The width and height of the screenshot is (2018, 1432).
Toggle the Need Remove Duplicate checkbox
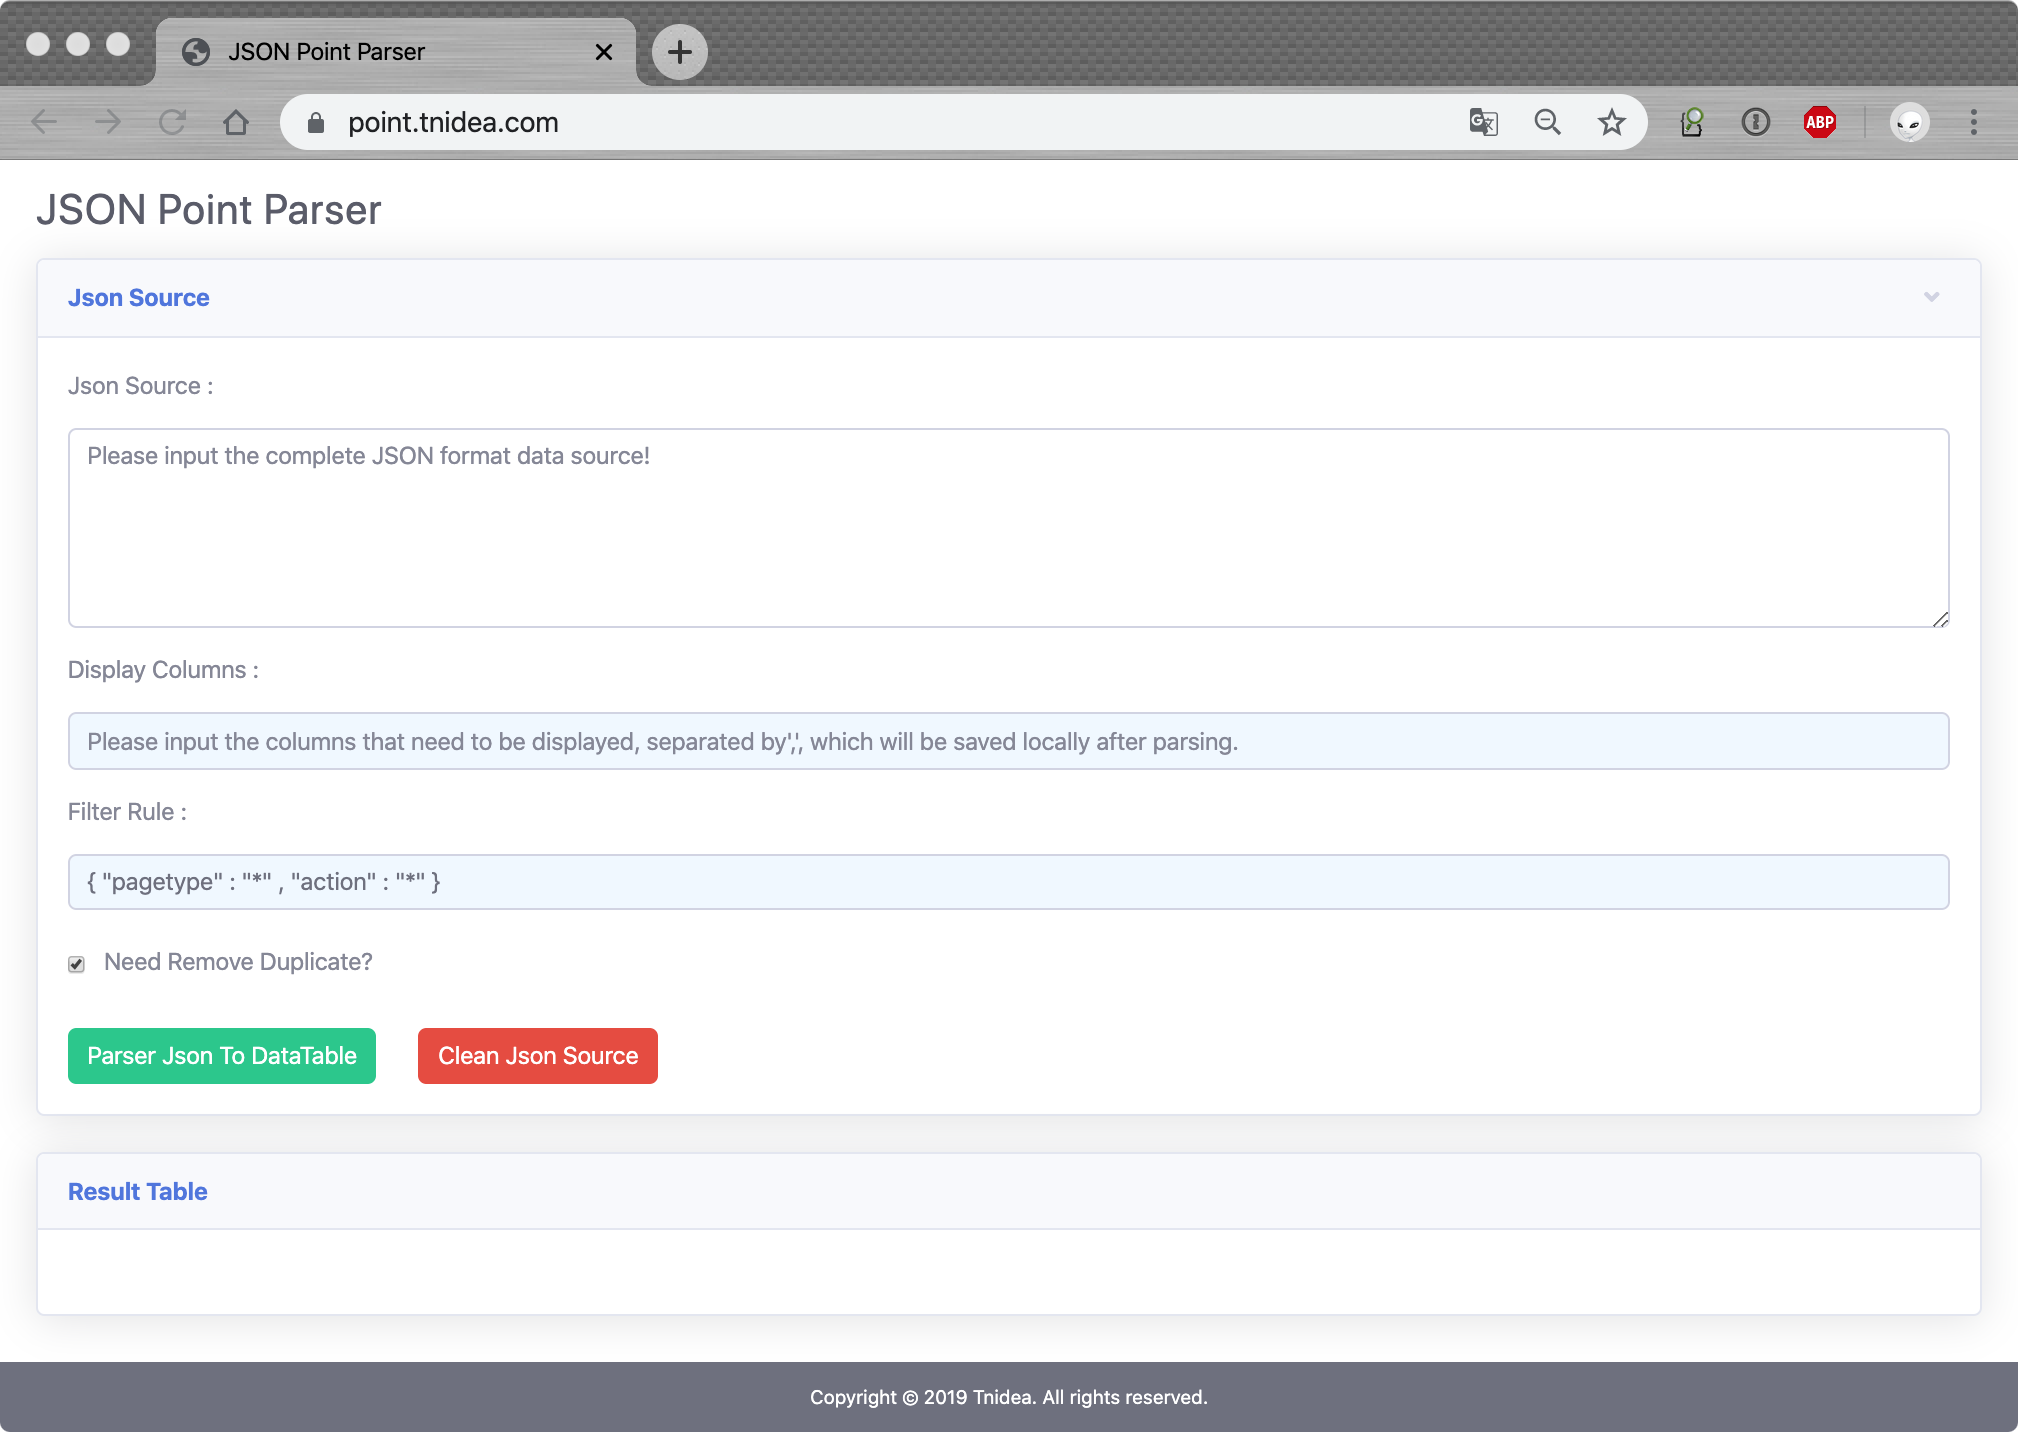(x=77, y=964)
